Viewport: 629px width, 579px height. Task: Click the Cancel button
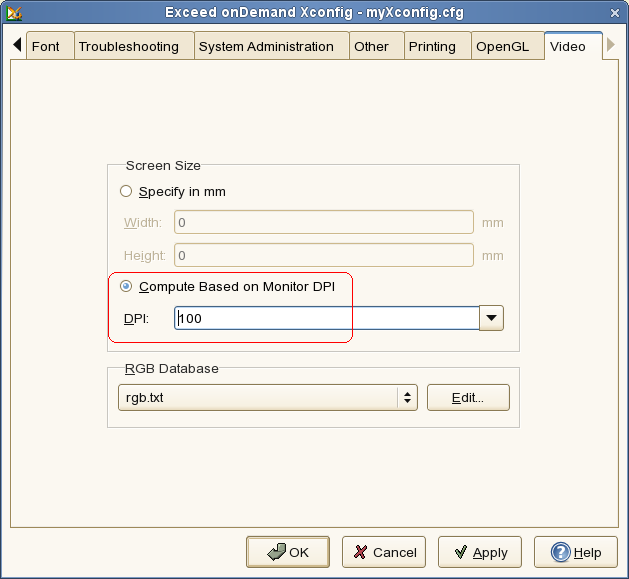[x=384, y=552]
